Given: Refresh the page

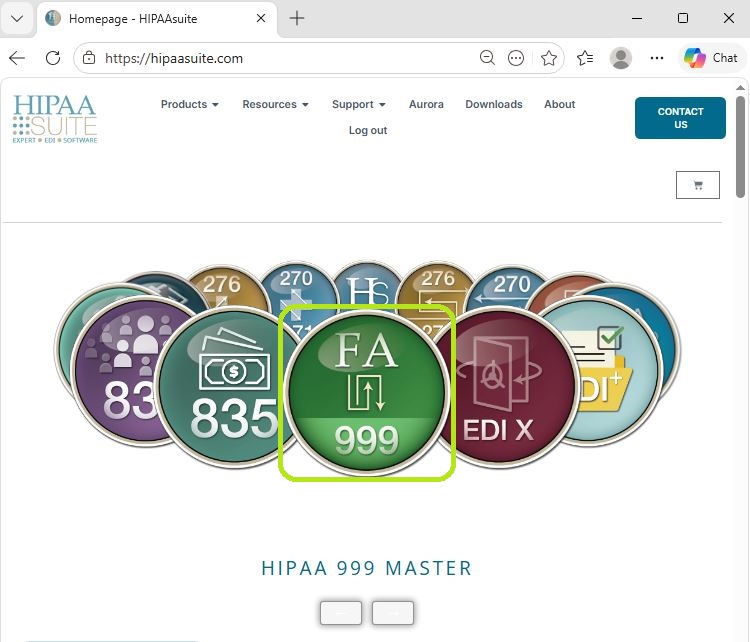Looking at the screenshot, I should tap(53, 58).
